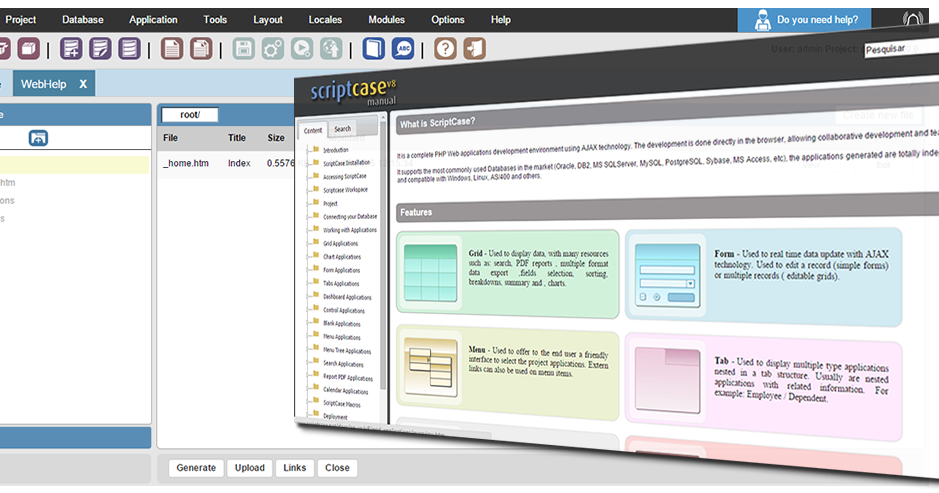Image resolution: width=939 pixels, height=493 pixels.
Task: Click the Menu feature image
Action: pos(431,367)
